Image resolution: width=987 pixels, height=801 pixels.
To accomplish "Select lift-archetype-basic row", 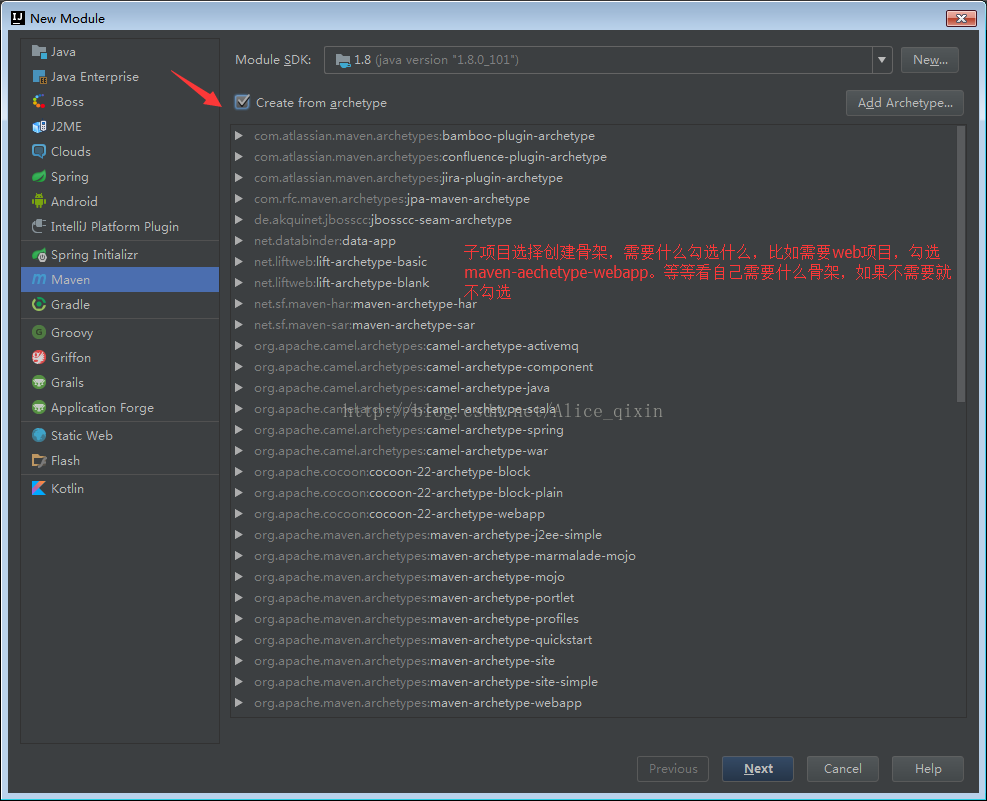I will [x=593, y=262].
